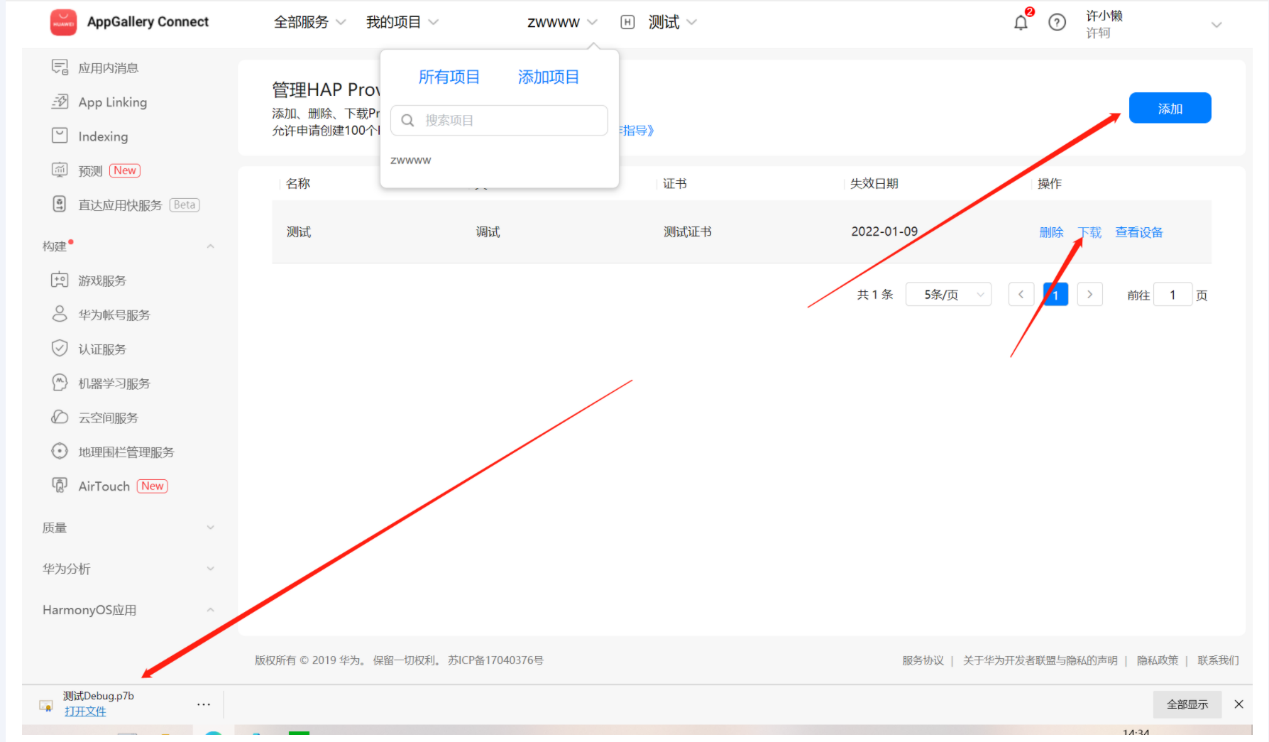Open the 联系我们 footer link
Viewport: 1269px width, 742px height.
[1218, 660]
